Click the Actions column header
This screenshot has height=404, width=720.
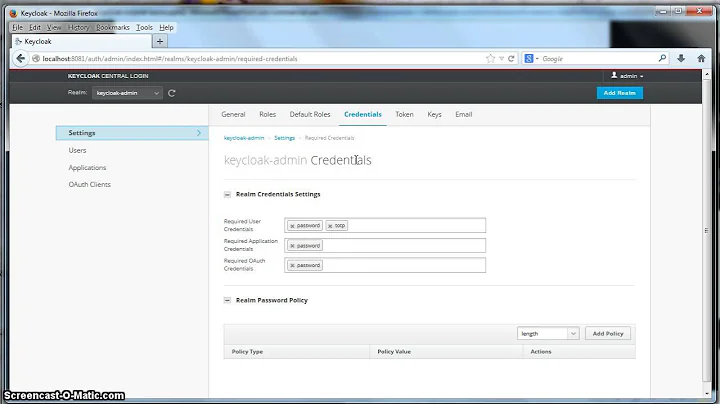(541, 352)
